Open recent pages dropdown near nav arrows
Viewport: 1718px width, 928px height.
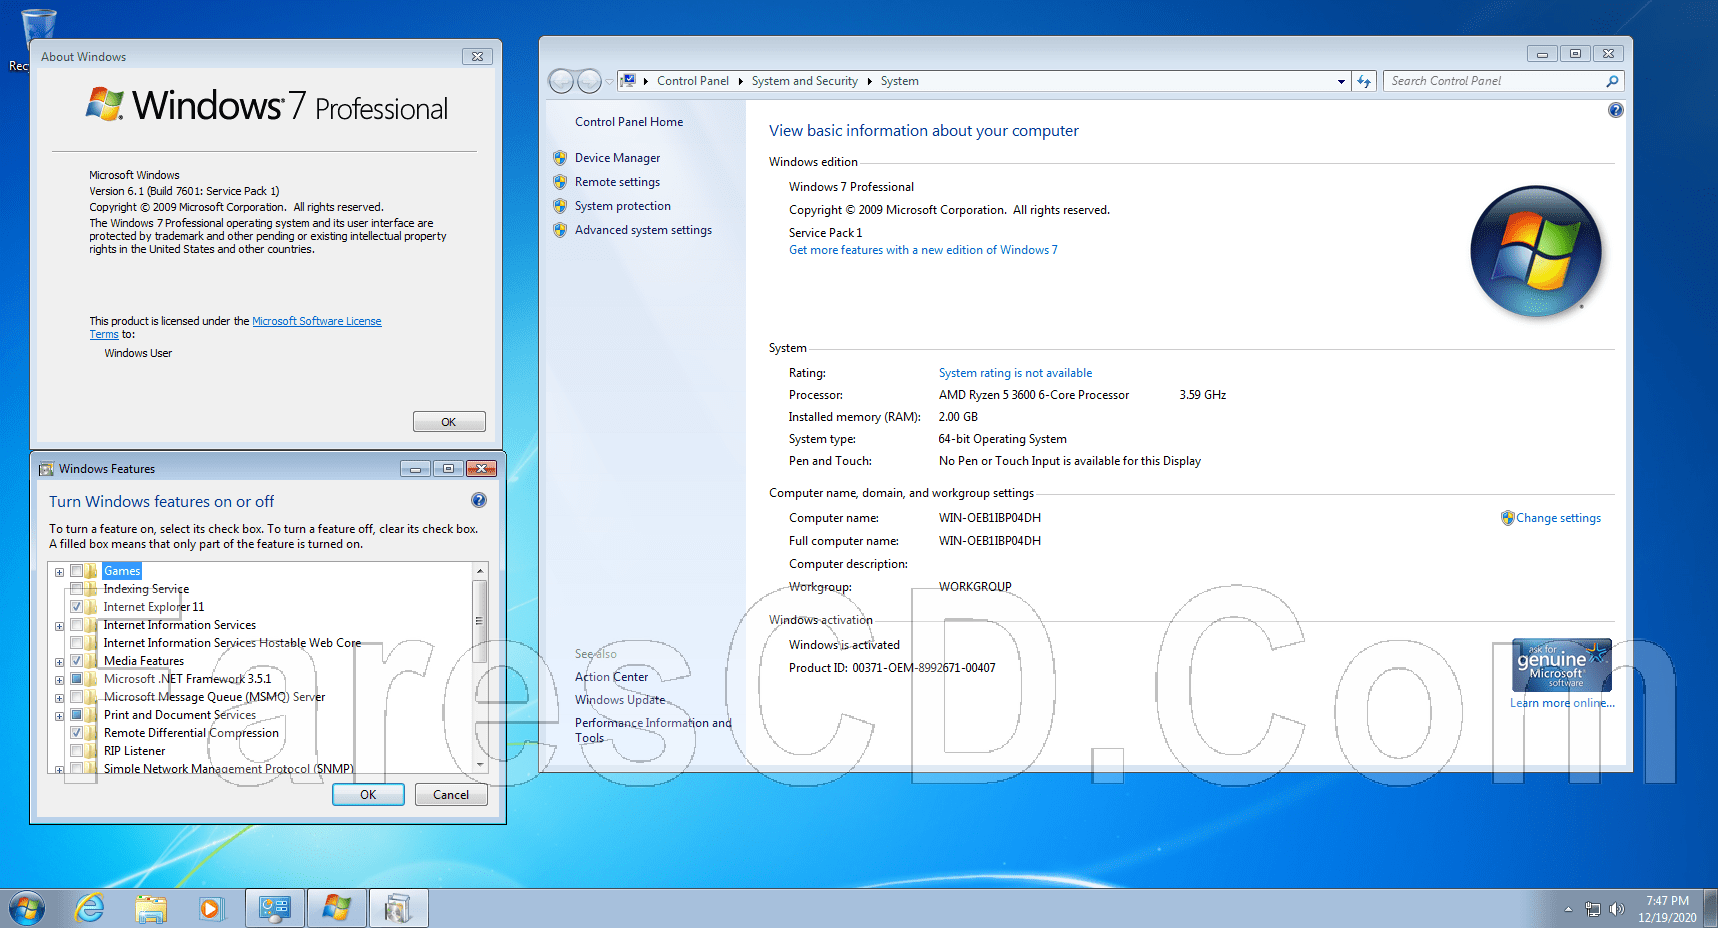(x=609, y=82)
